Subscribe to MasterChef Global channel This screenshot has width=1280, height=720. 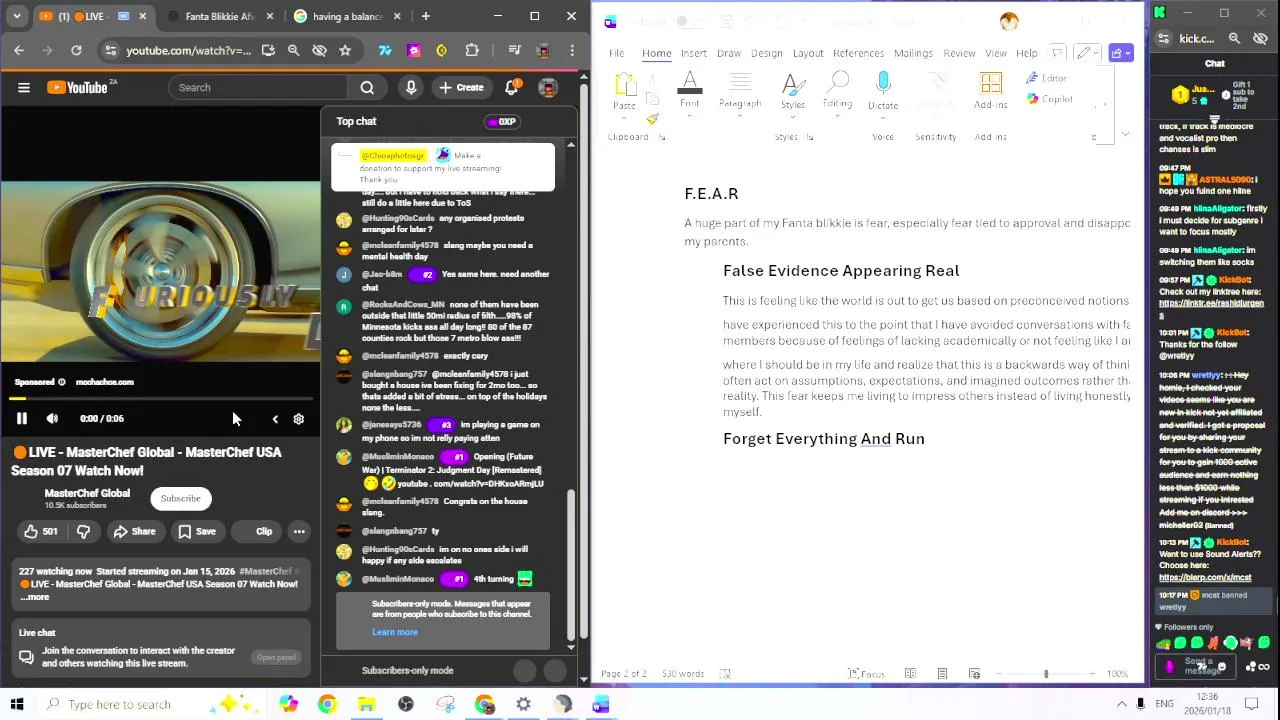coord(181,498)
